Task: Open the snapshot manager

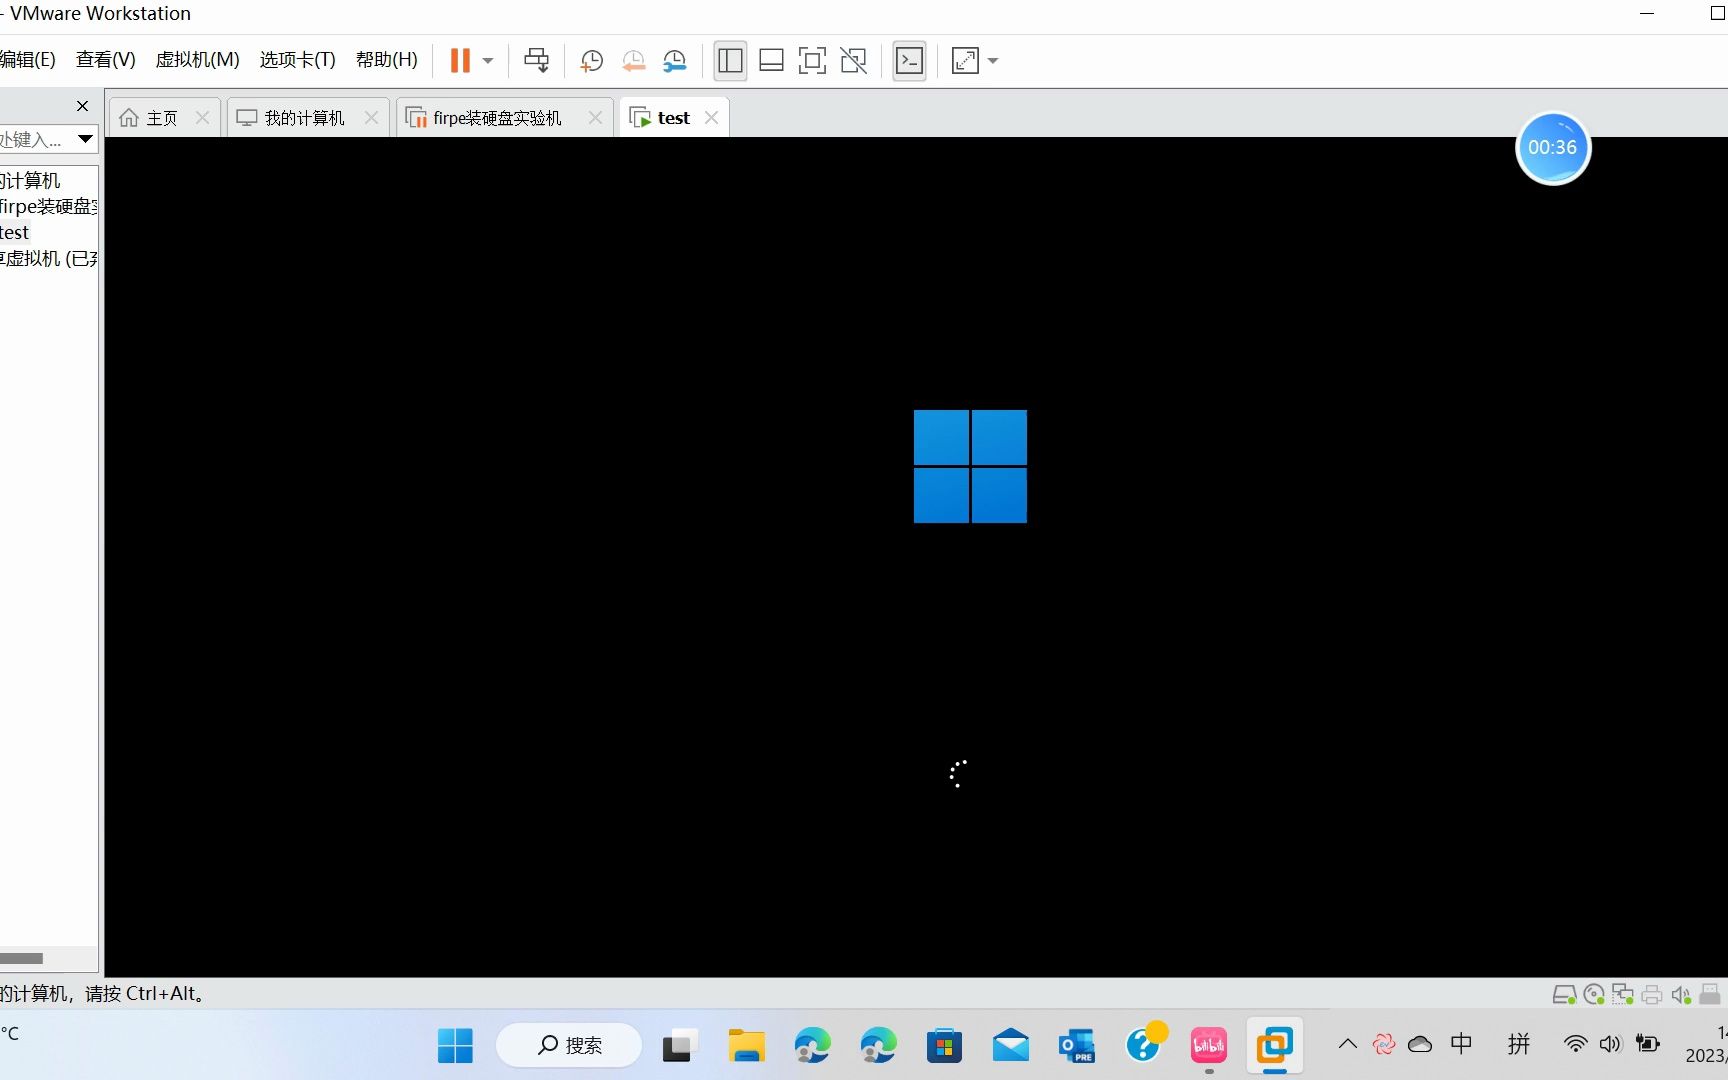Action: [x=675, y=61]
